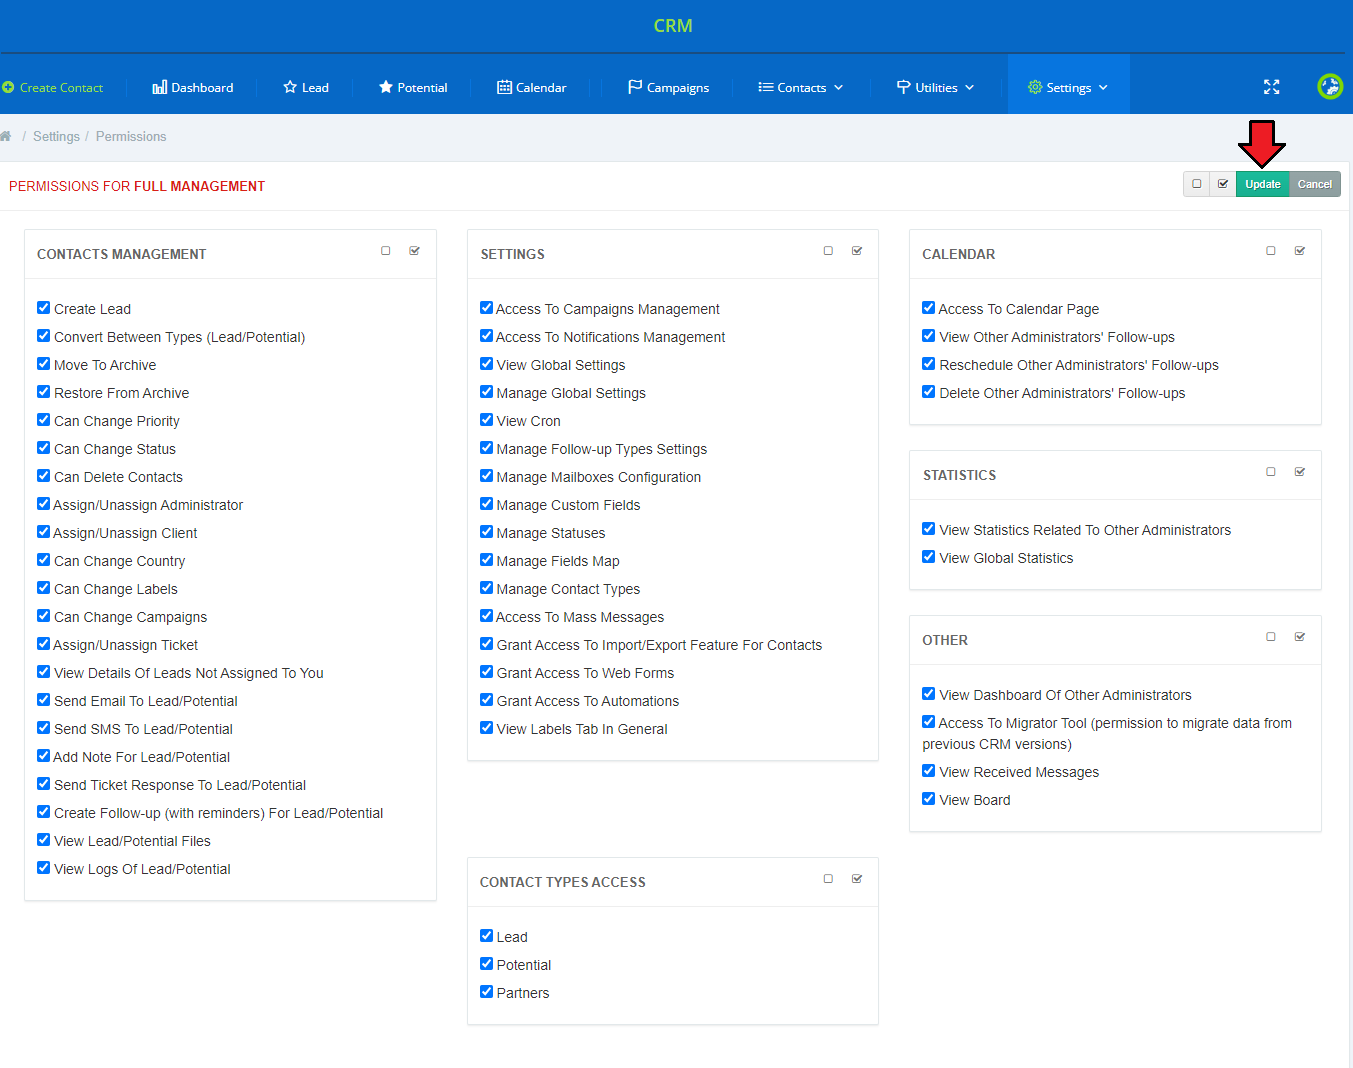Check all in Settings panel header
1353x1068 pixels.
click(x=857, y=251)
